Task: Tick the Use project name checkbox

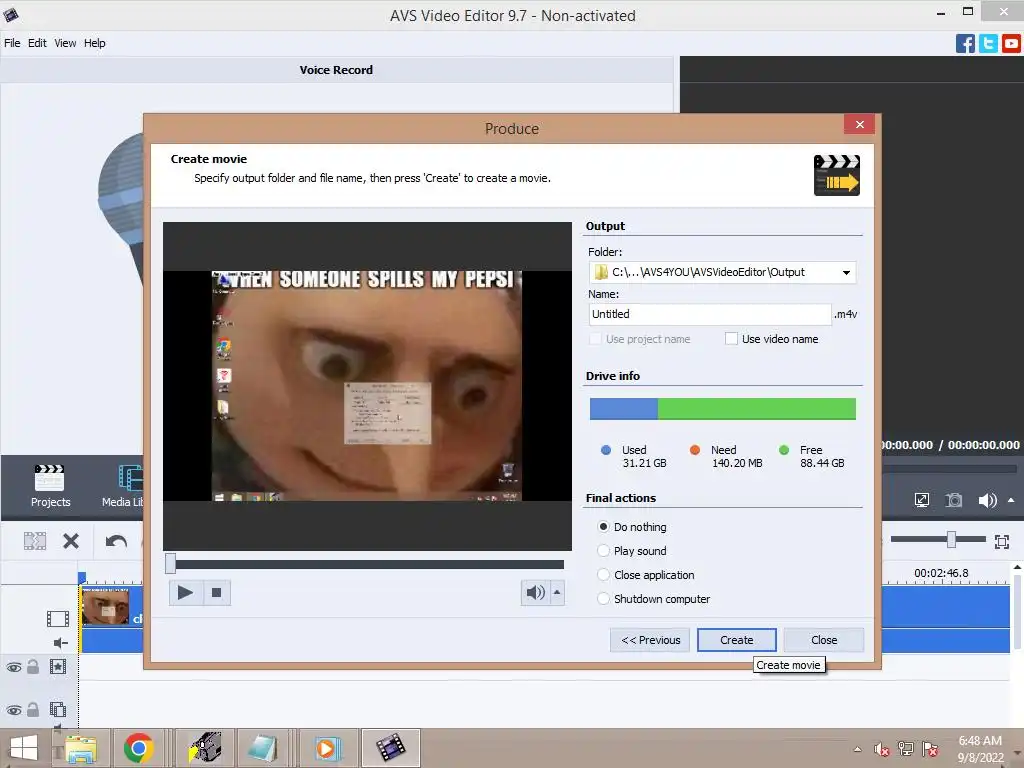Action: 595,339
